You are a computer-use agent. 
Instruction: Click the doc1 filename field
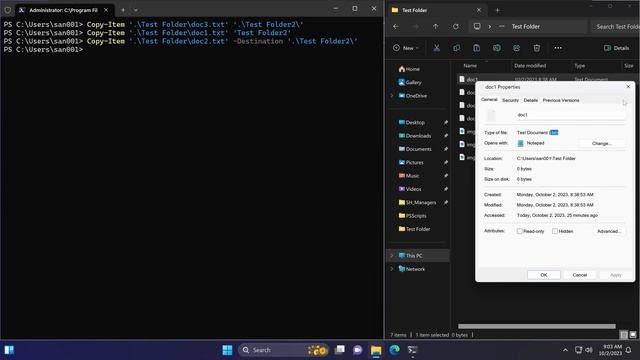click(x=570, y=115)
